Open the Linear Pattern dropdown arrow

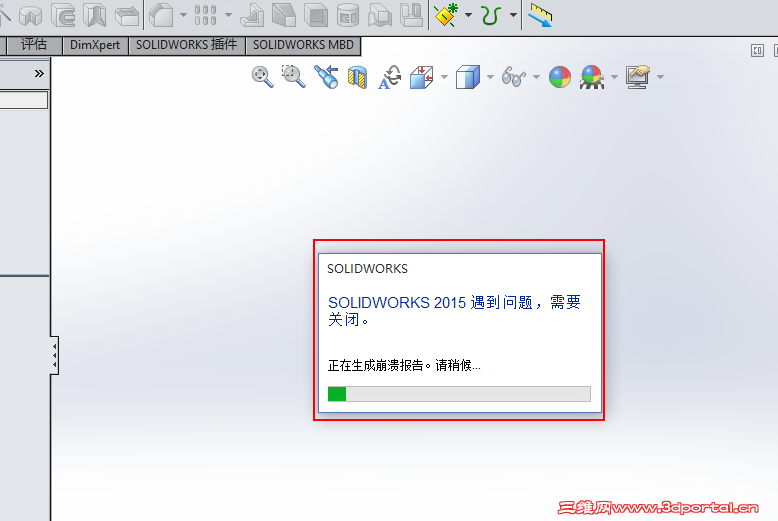(x=228, y=15)
